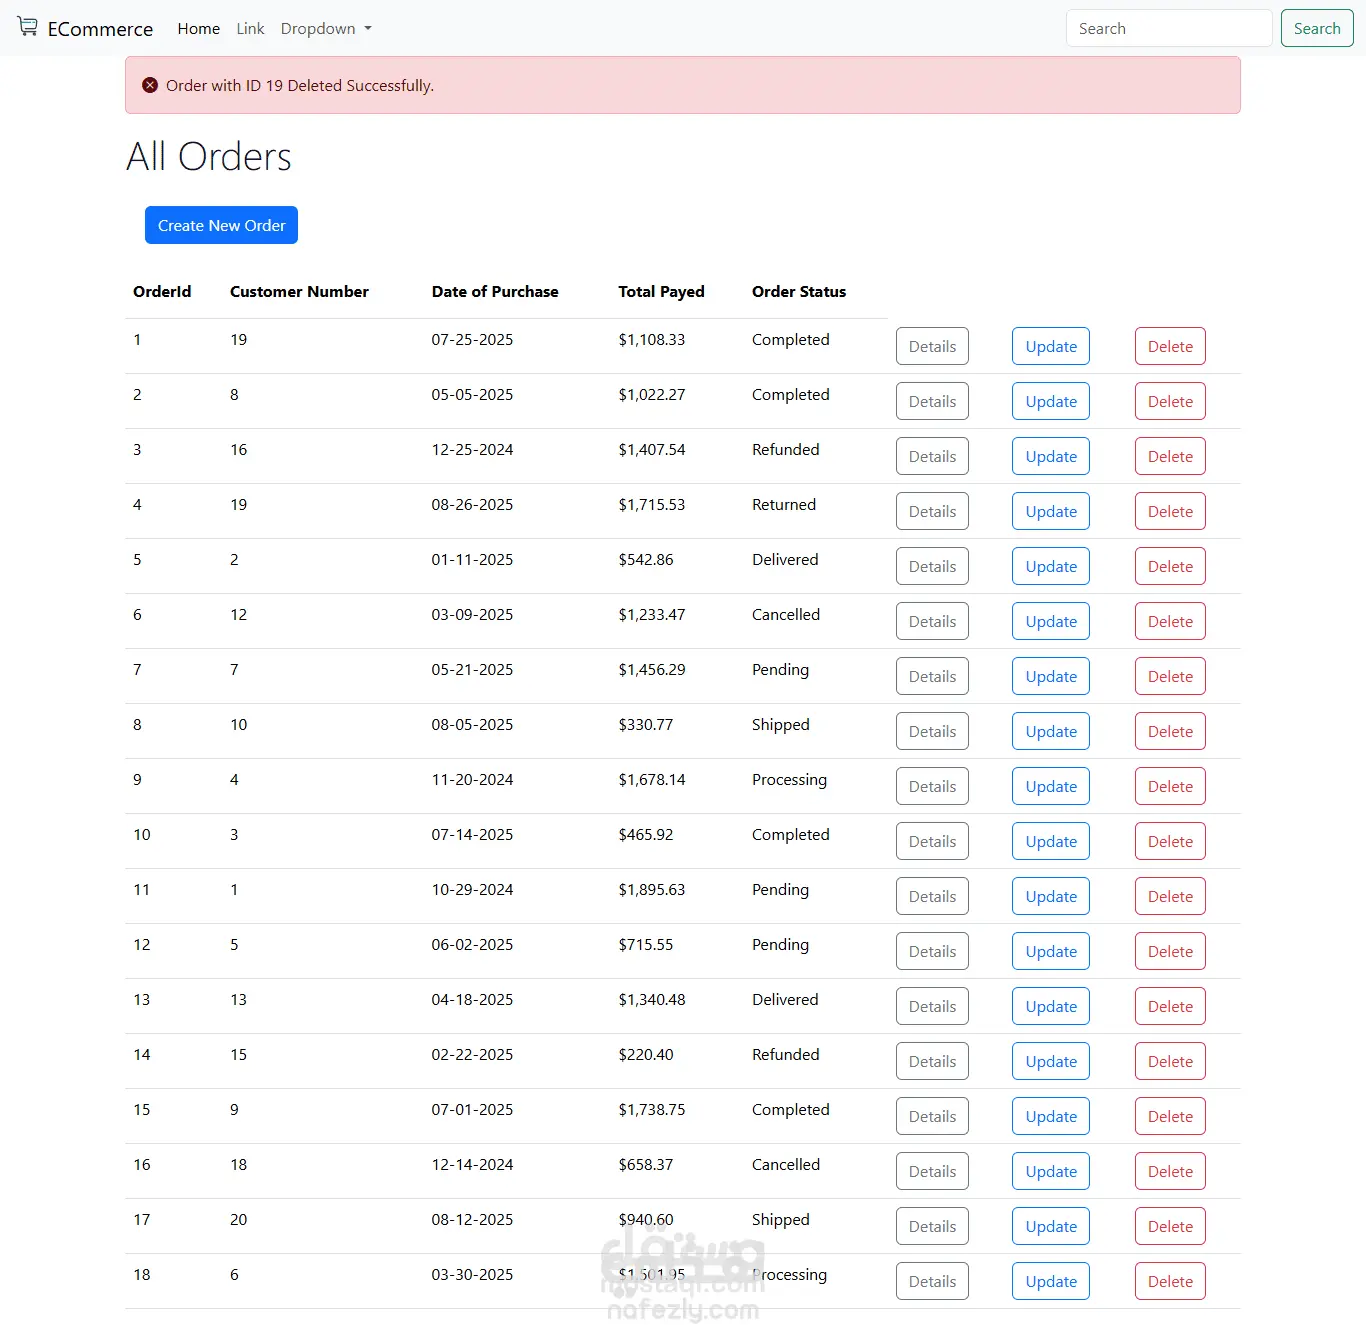Delete order 13 dated 04-18-2025

(x=1170, y=1006)
